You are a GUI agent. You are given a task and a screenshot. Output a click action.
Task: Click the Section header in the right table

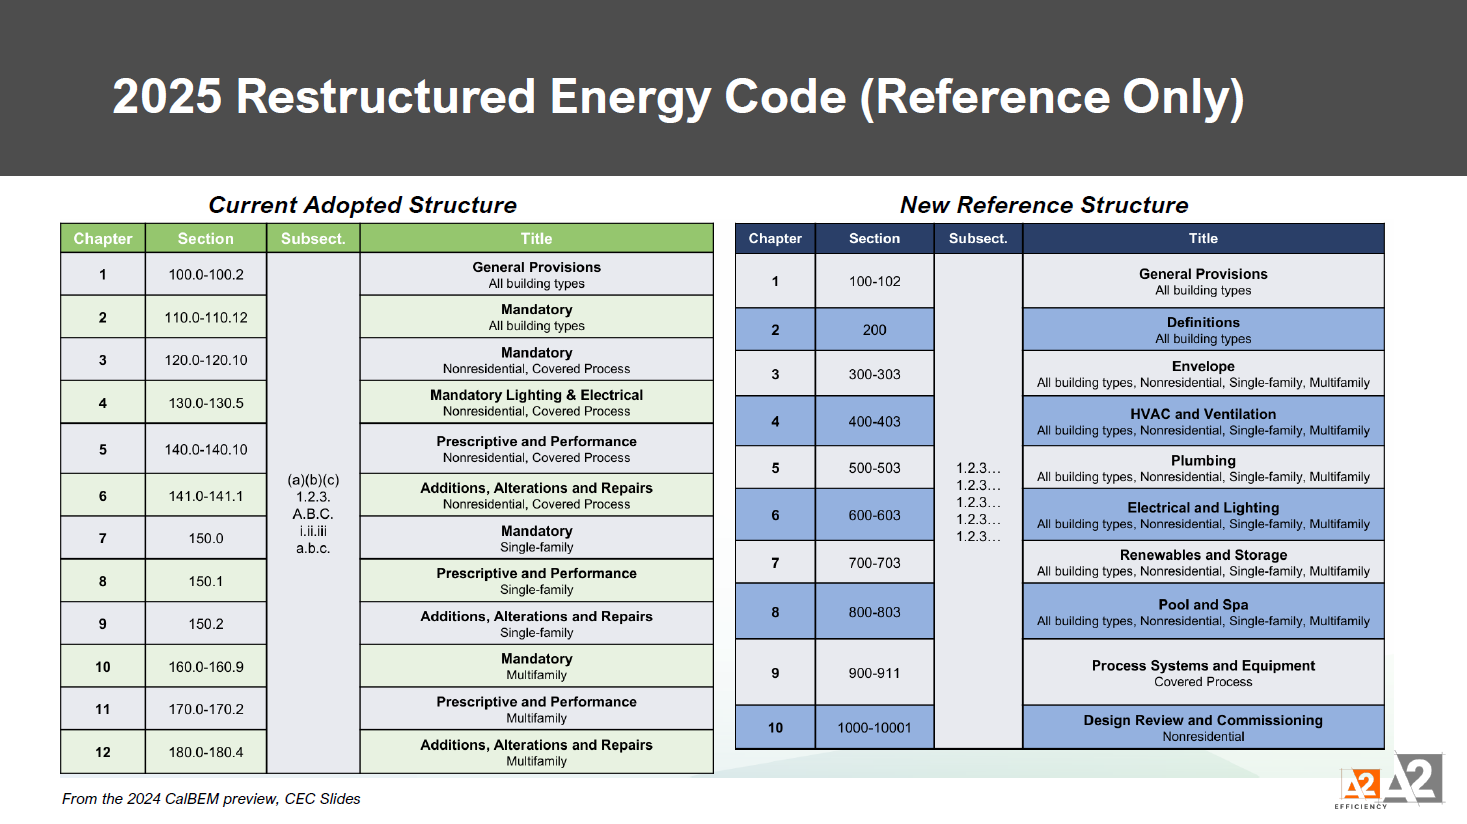click(874, 238)
